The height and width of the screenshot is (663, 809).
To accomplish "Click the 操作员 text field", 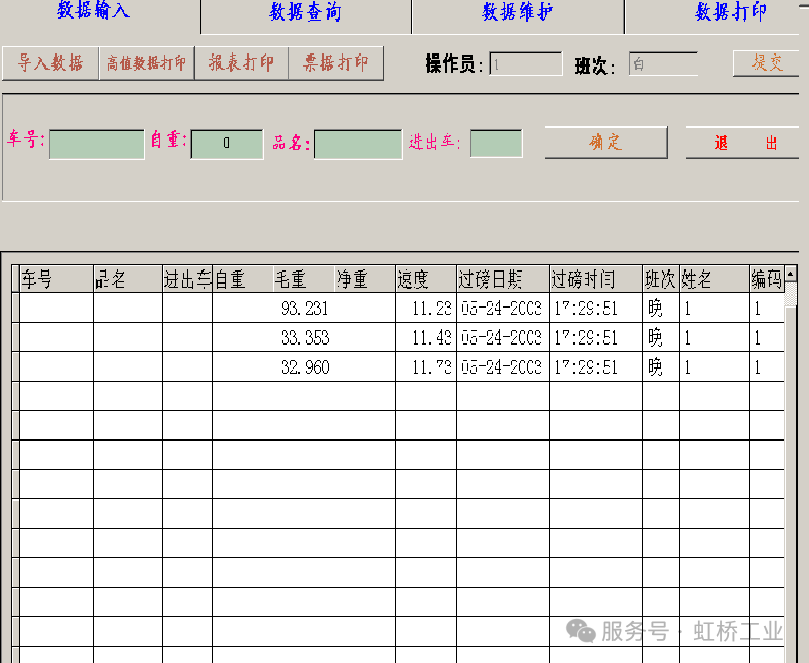I will pyautogui.click(x=525, y=65).
